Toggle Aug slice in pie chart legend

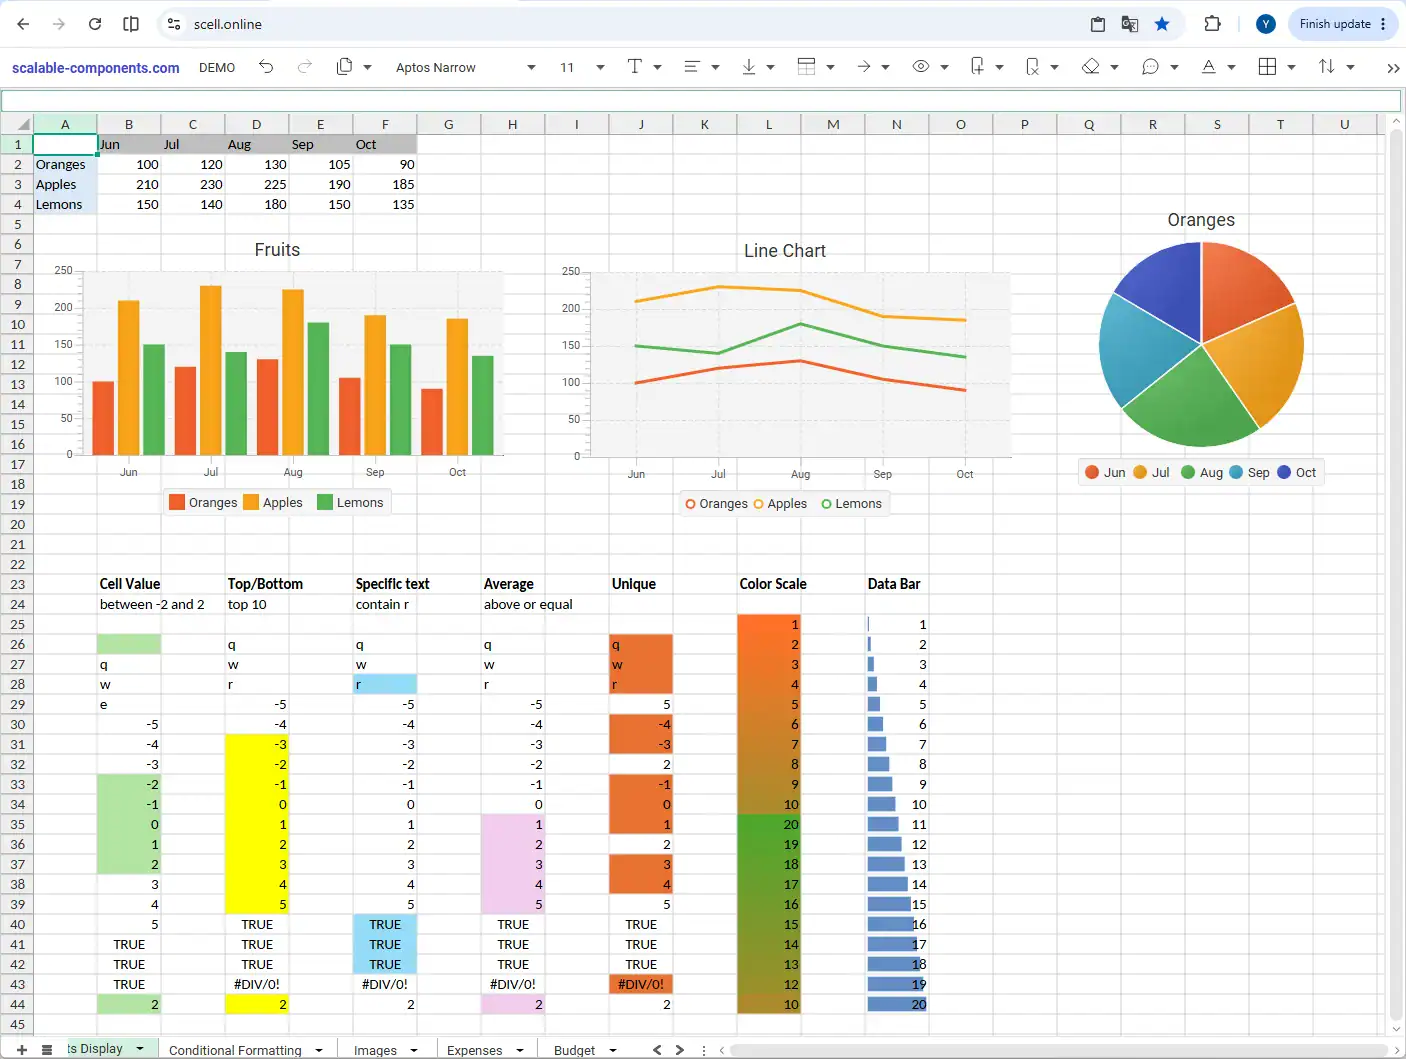tap(1202, 472)
